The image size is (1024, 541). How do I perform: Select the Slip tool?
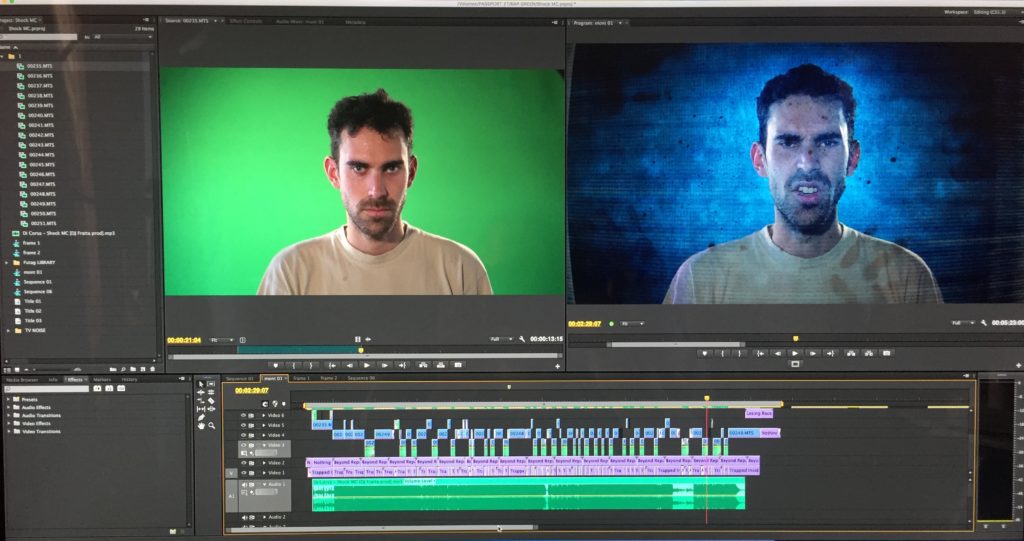(201, 409)
